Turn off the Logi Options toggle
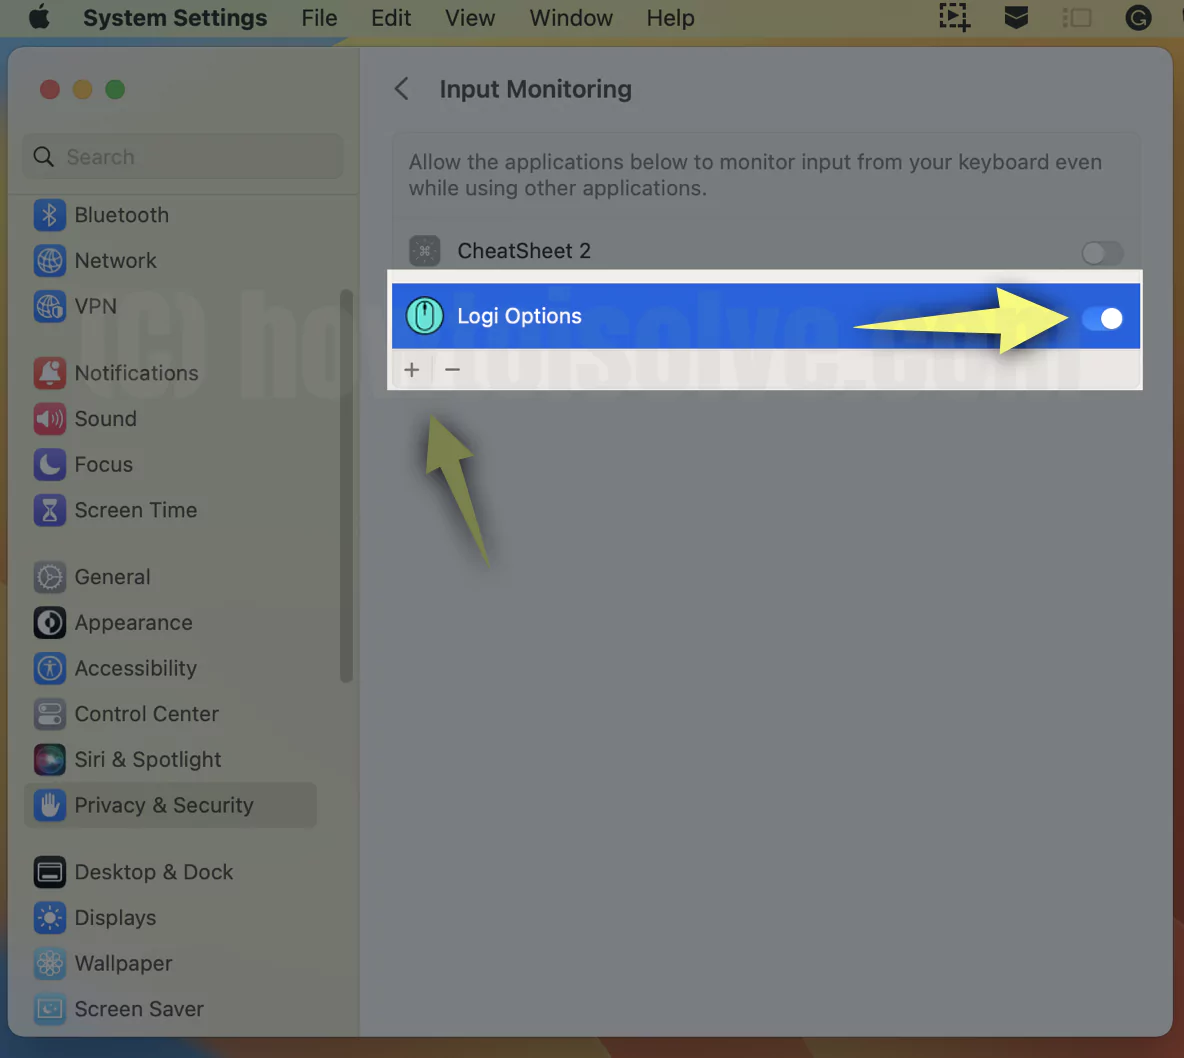The image size is (1184, 1058). 1102,318
